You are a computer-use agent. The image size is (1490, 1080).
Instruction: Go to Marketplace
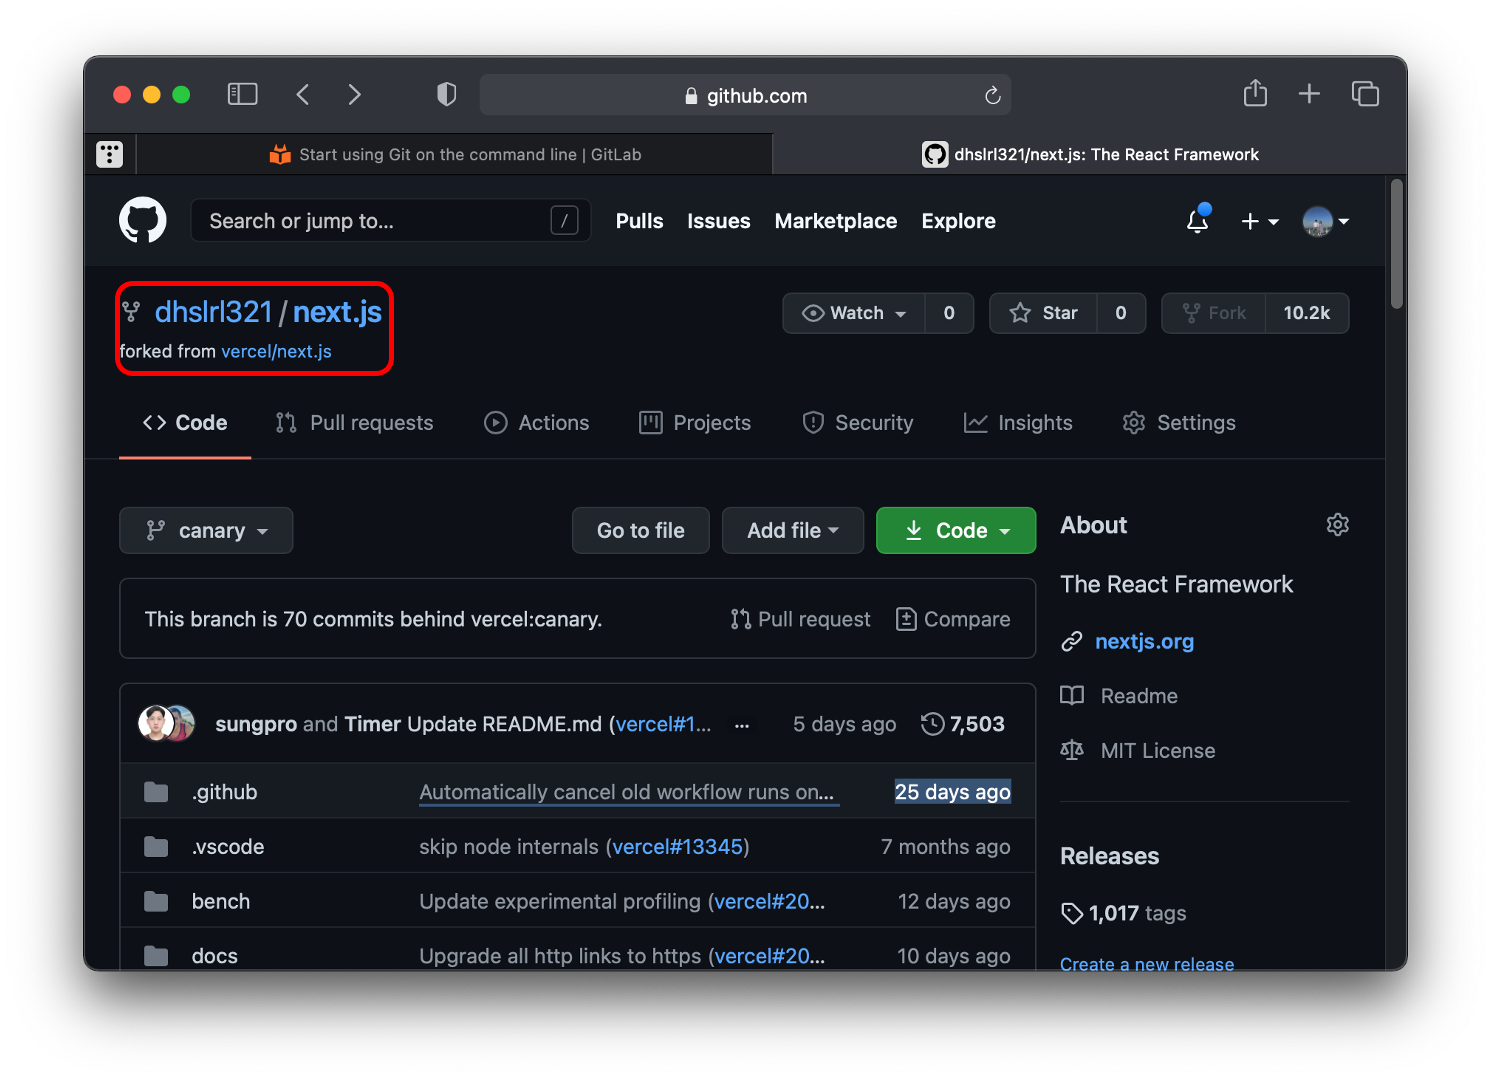835,221
